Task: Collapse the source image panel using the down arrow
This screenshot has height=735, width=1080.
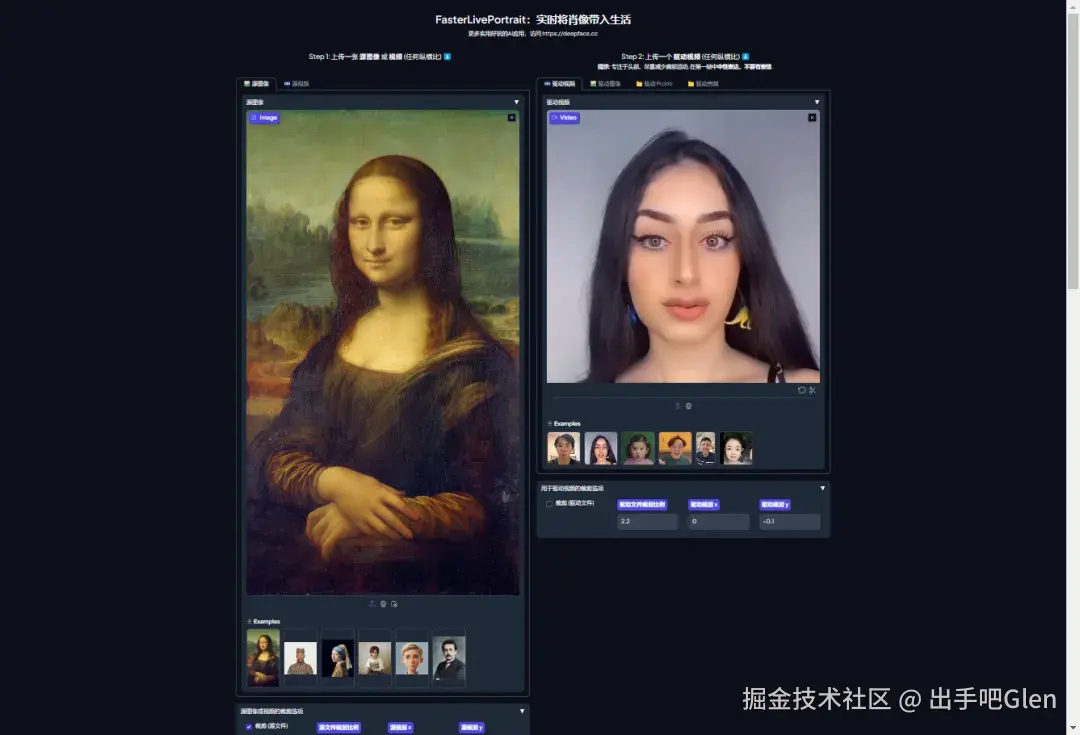Action: coord(517,101)
